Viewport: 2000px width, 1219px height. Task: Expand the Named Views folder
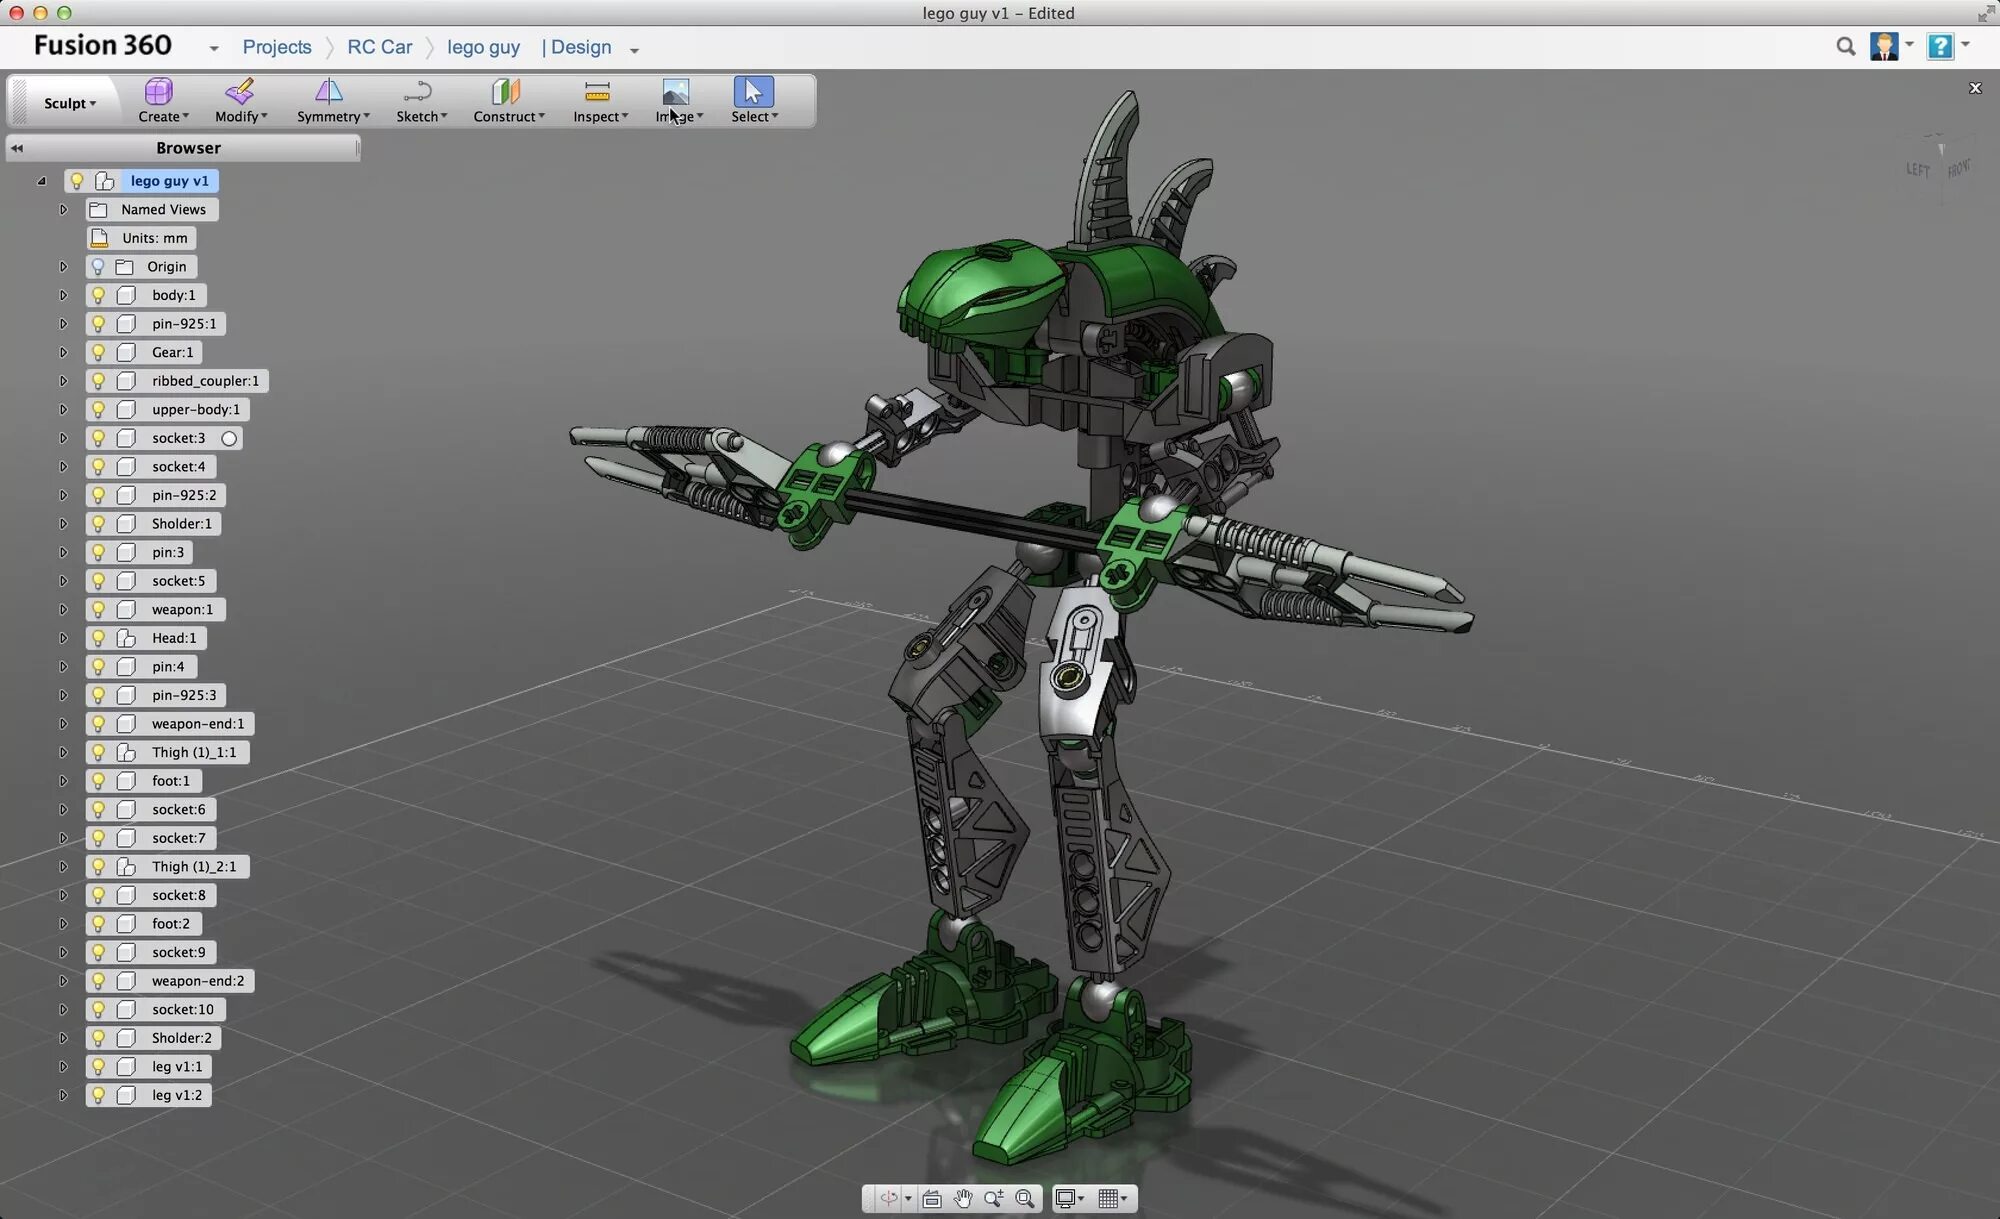click(x=63, y=210)
